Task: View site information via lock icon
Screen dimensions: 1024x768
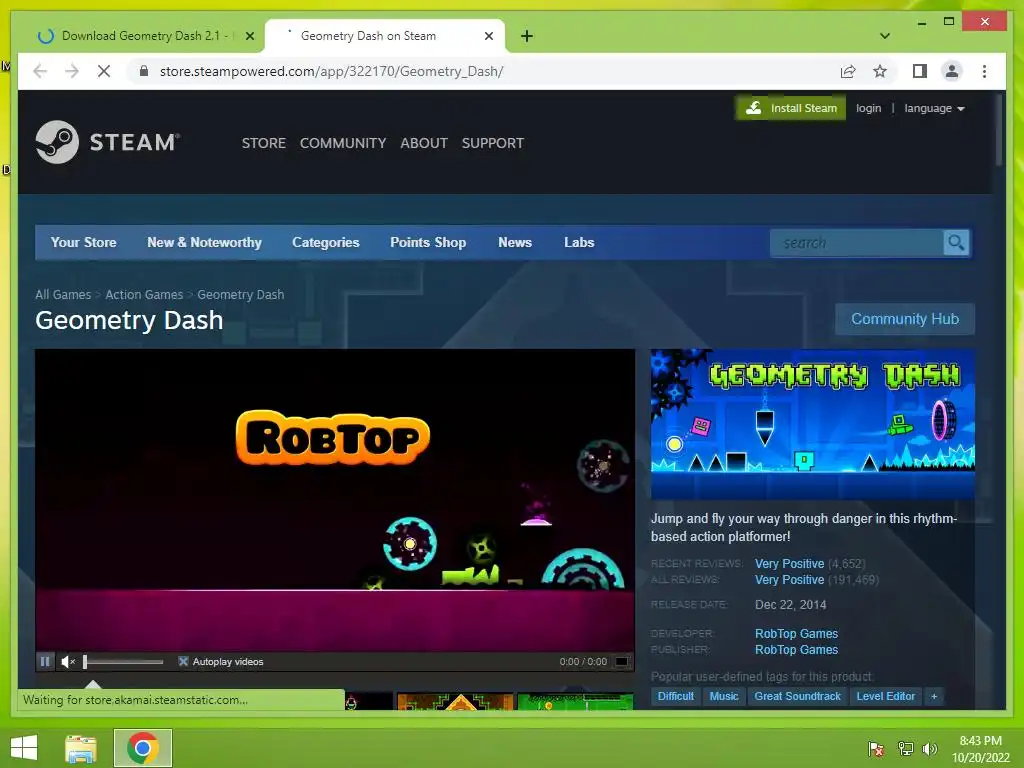Action: point(144,71)
